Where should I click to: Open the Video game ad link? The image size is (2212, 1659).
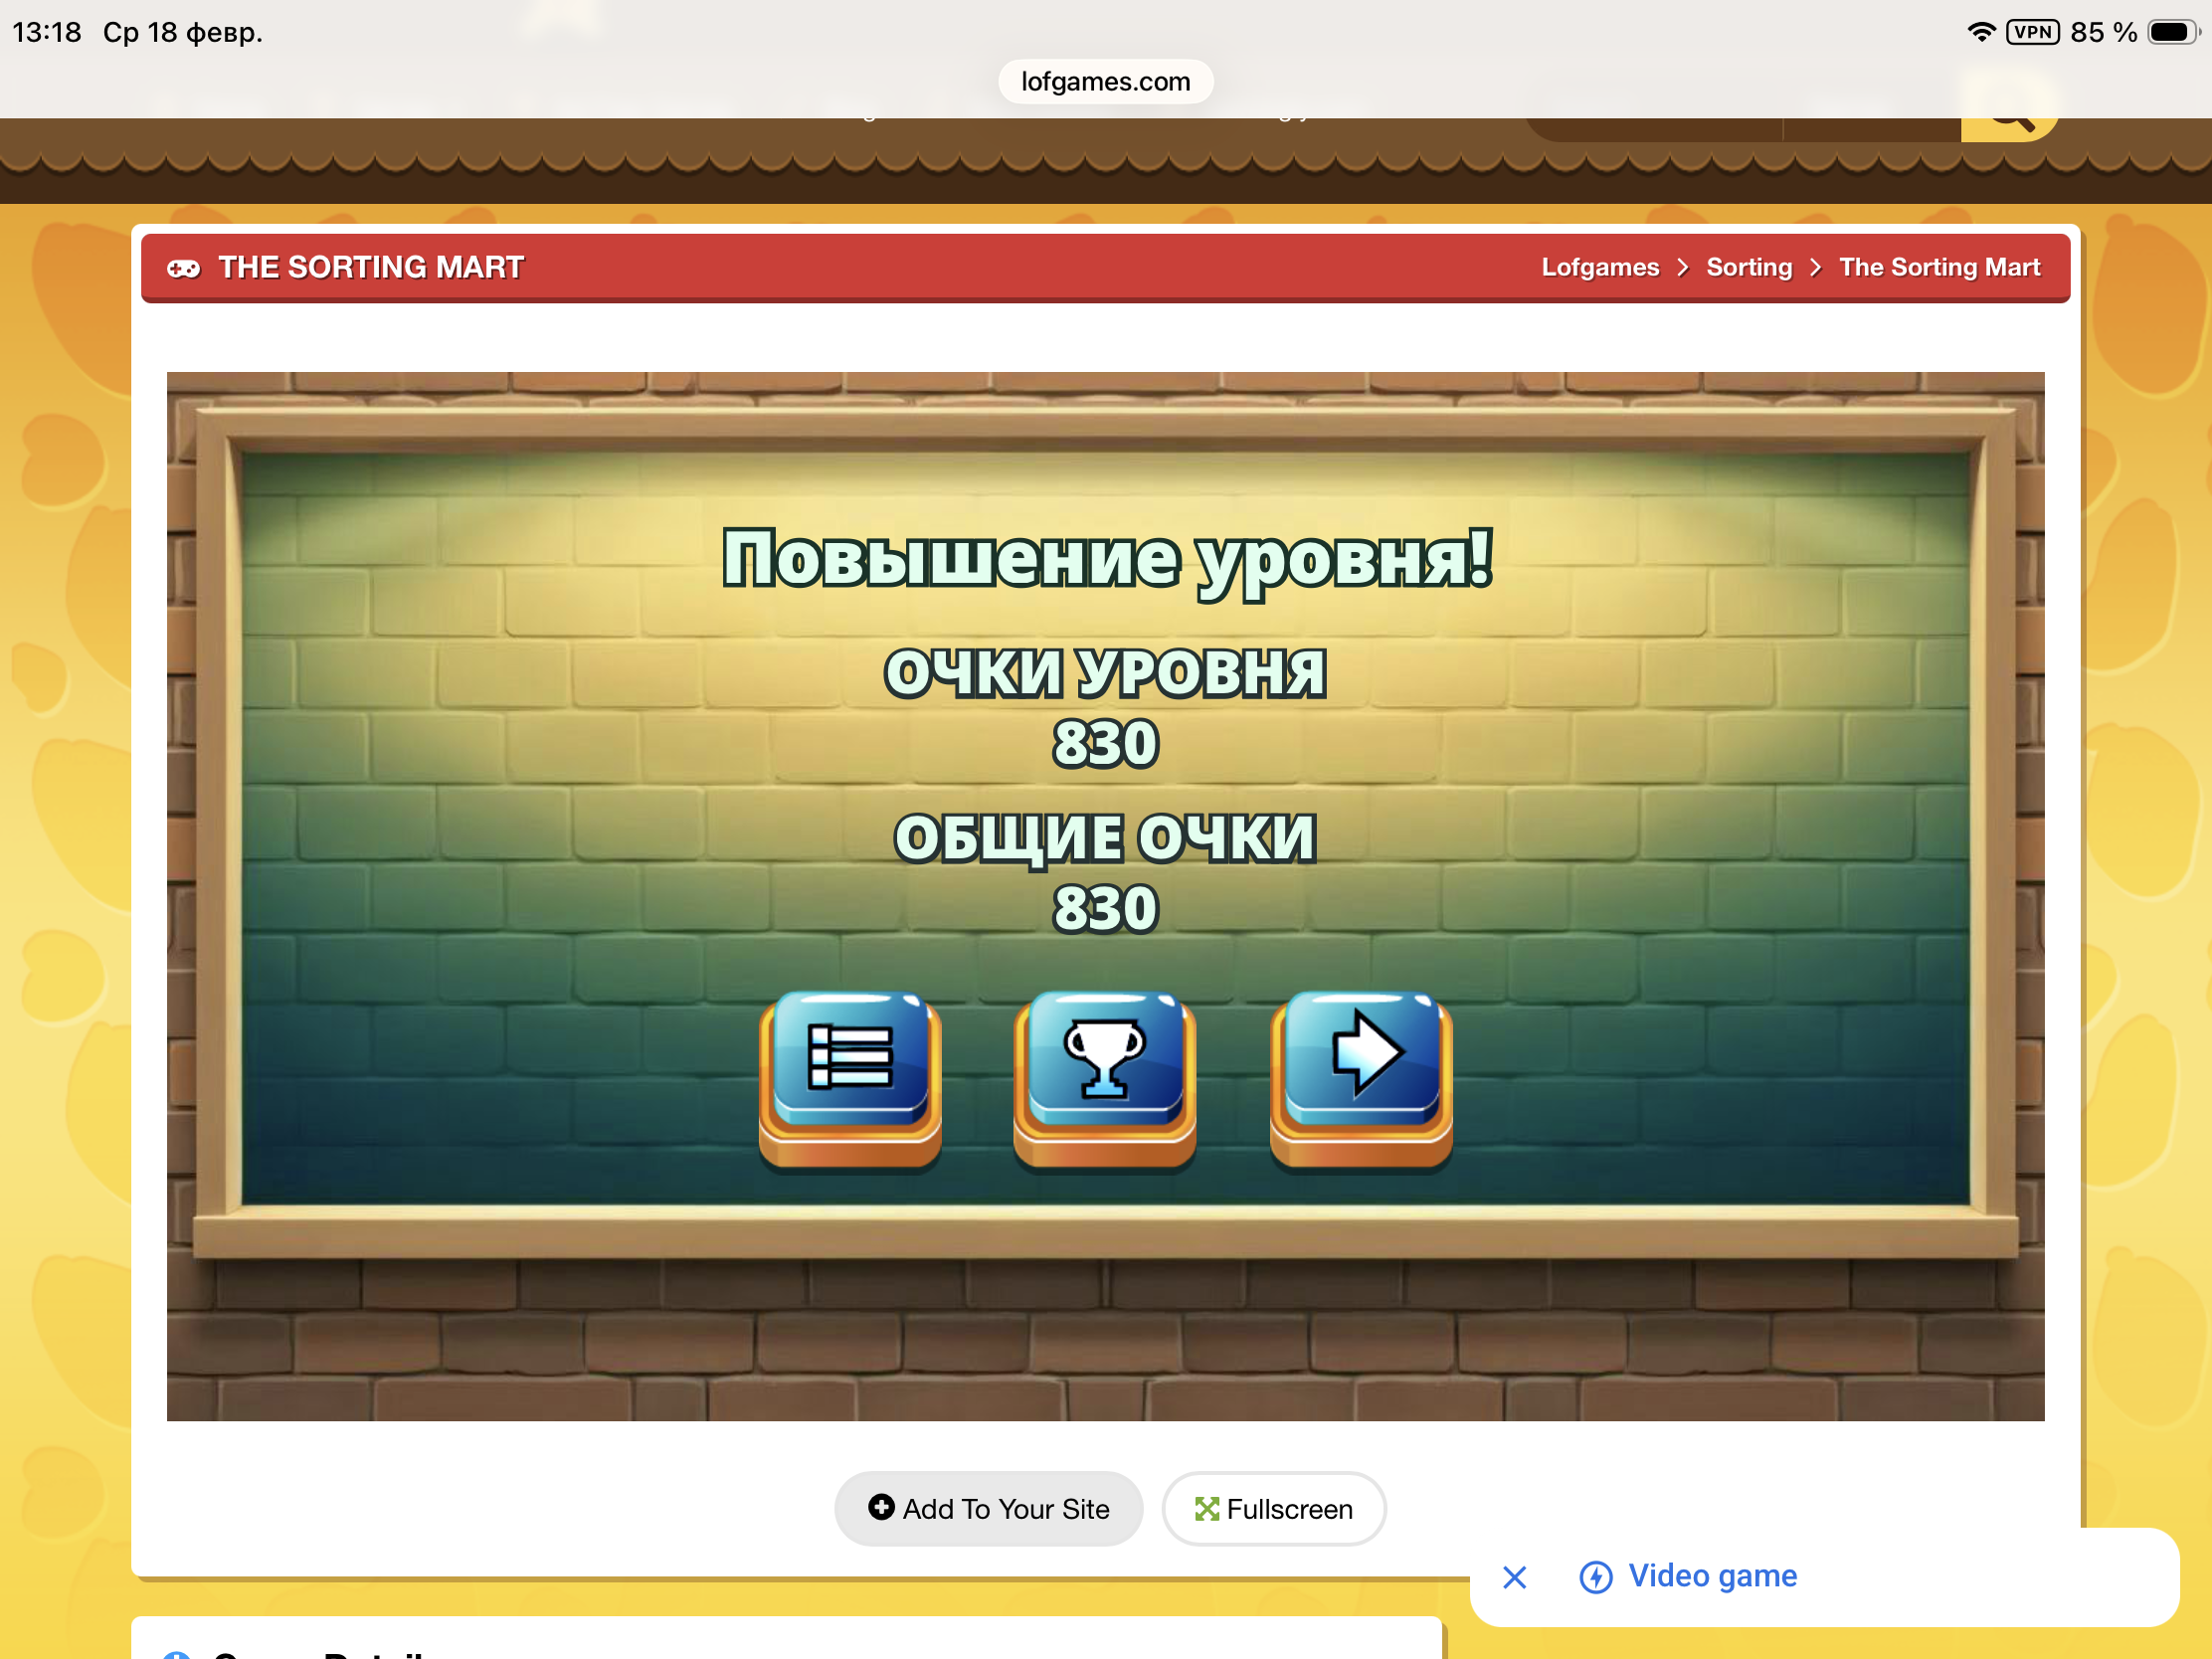[x=1712, y=1576]
